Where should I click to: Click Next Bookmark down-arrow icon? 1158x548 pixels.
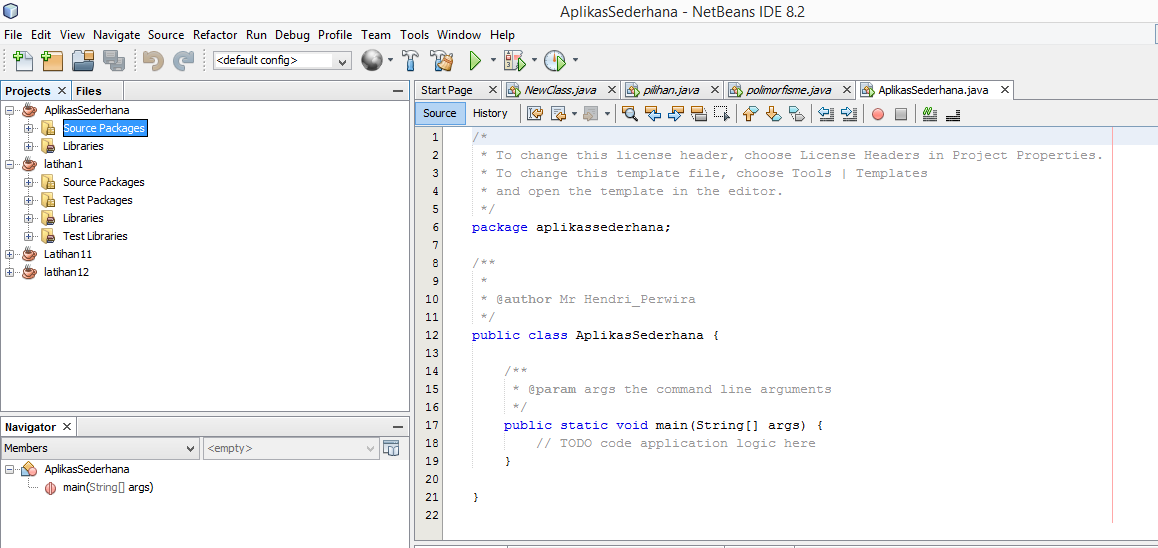pos(773,114)
